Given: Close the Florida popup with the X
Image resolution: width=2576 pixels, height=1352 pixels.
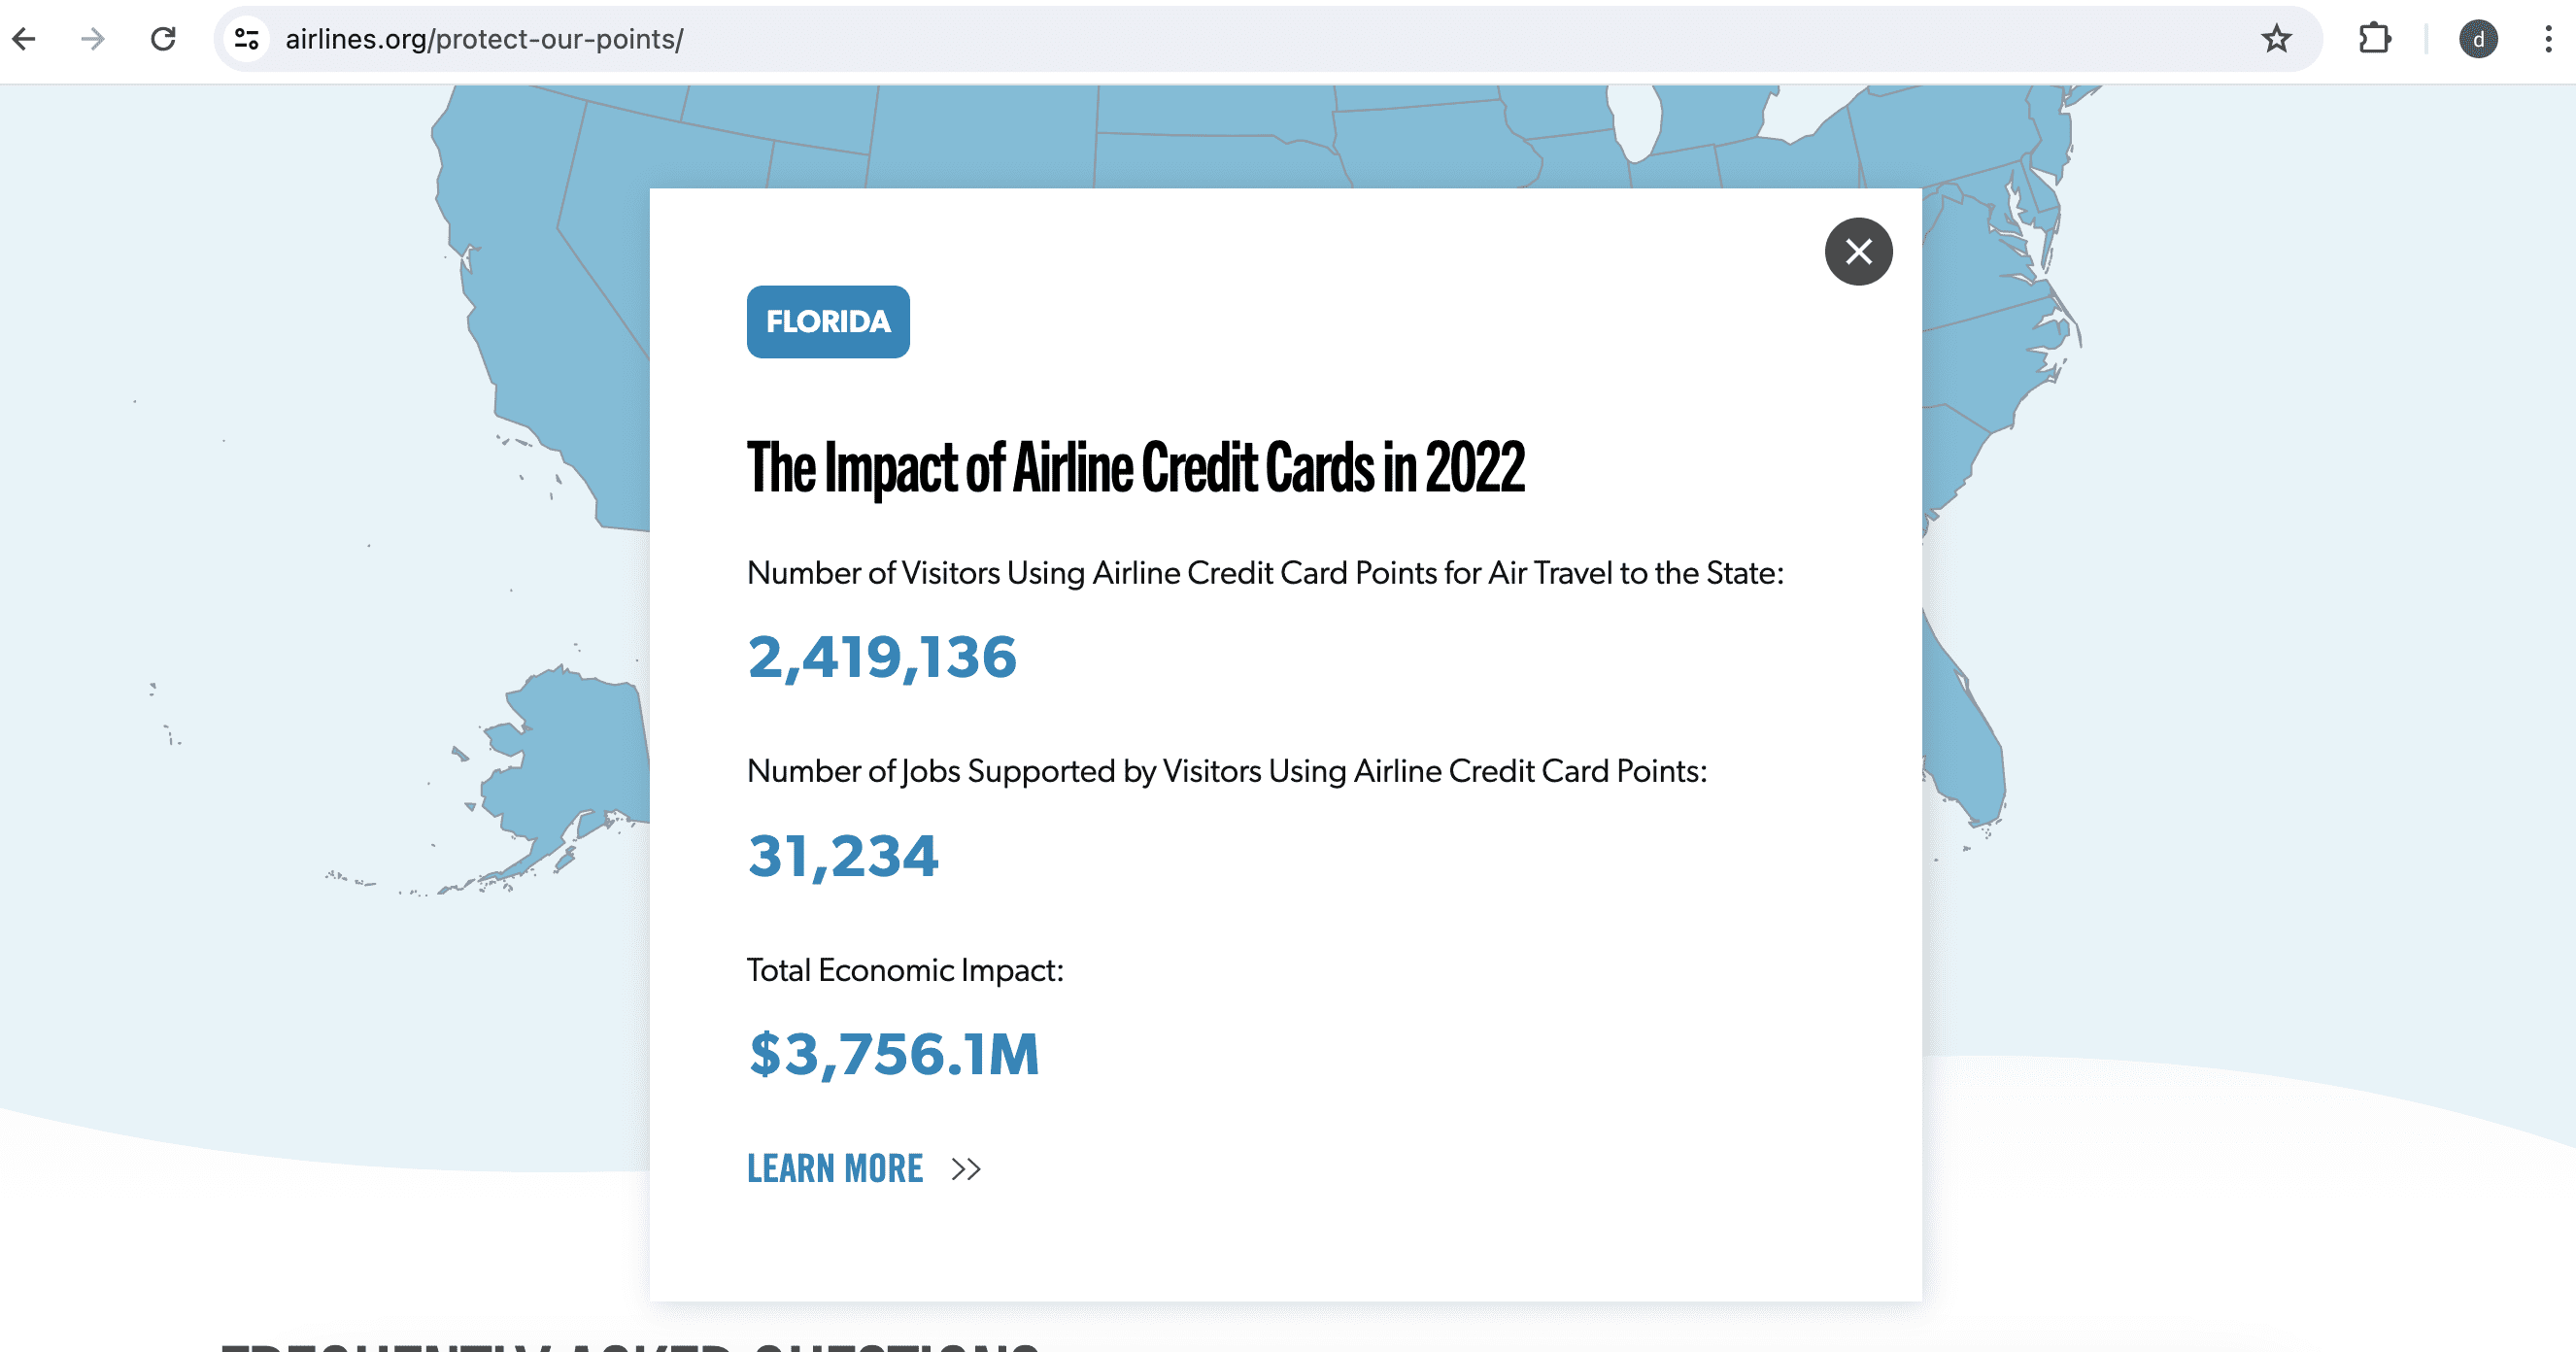Looking at the screenshot, I should 1858,251.
